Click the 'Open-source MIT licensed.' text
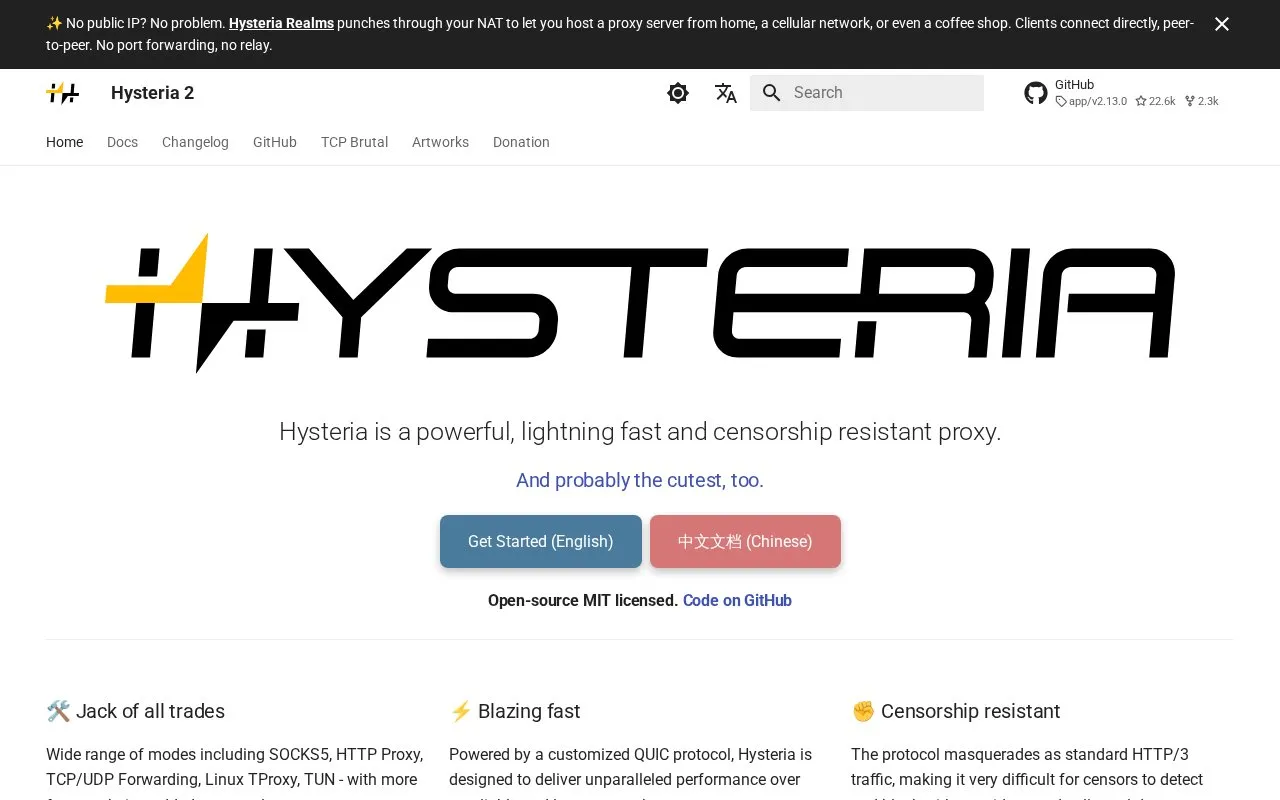 [583, 600]
